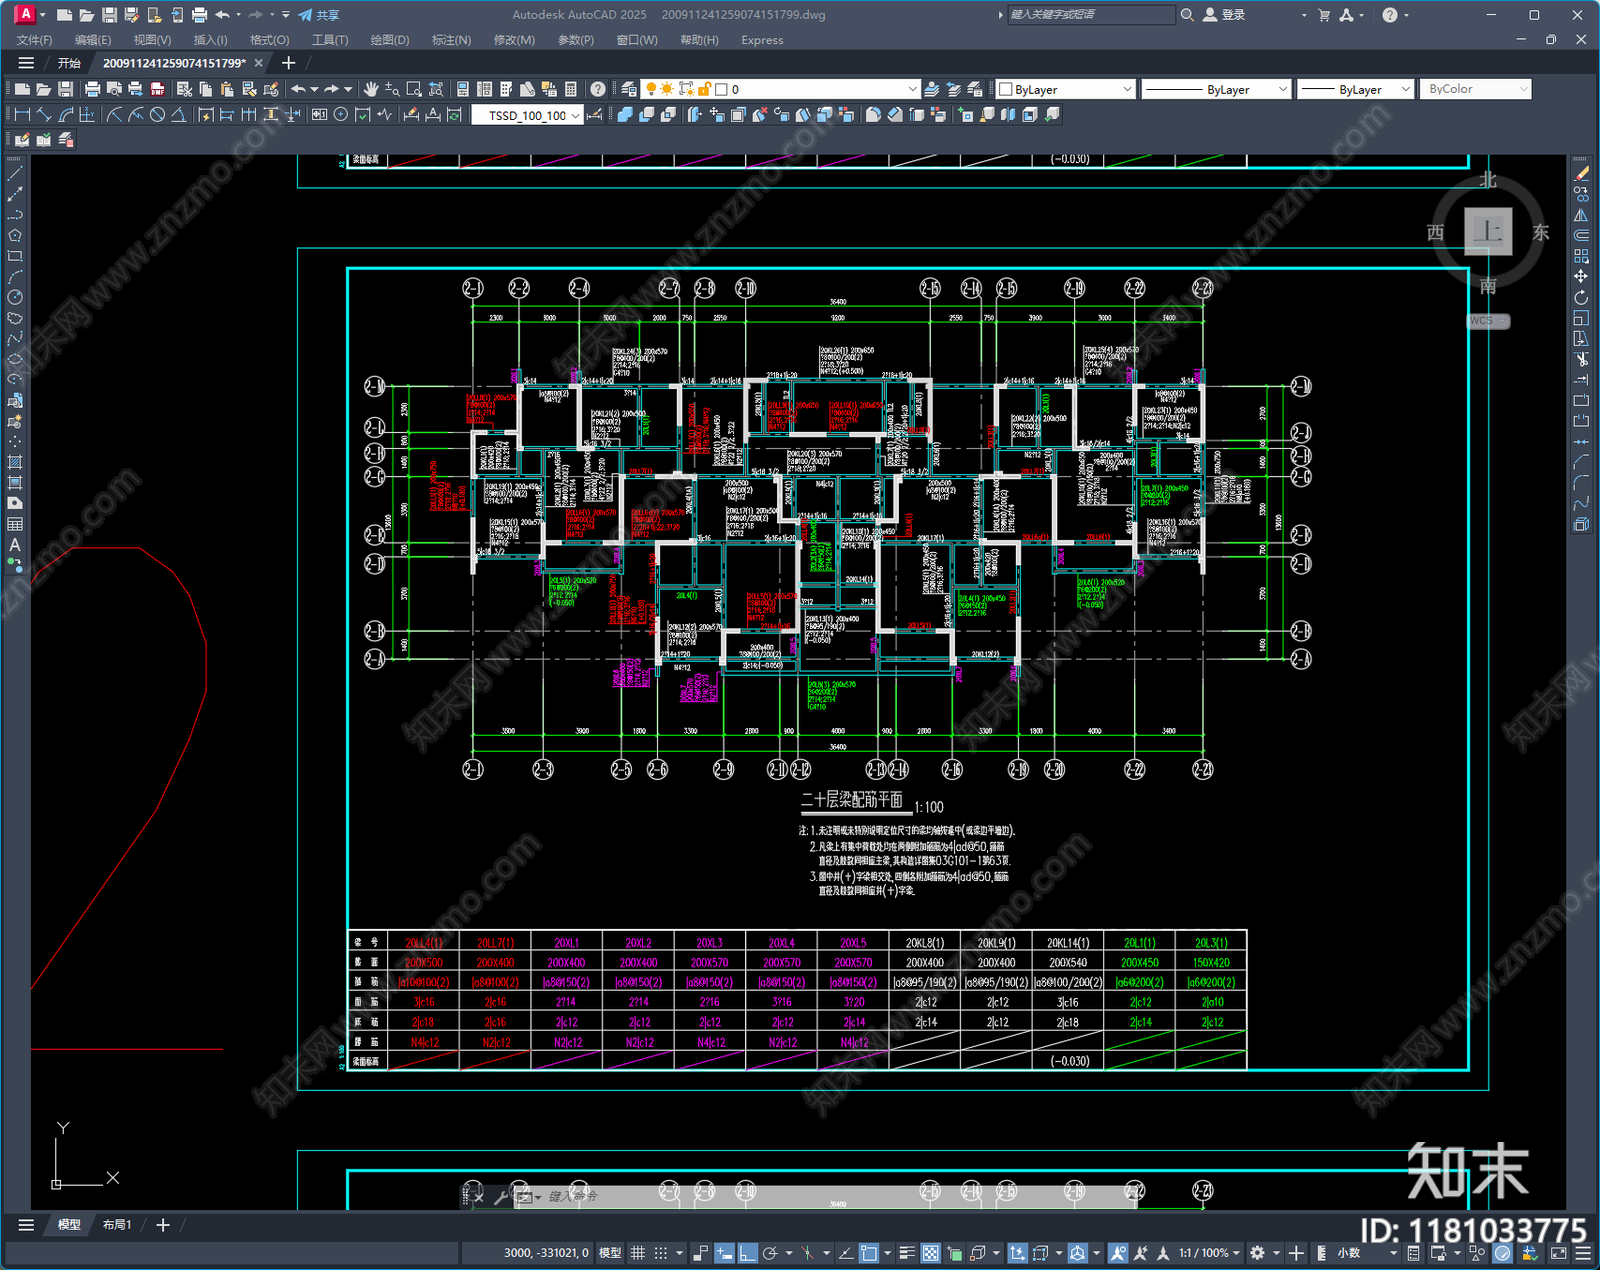Click the 共享 share button
Image resolution: width=1600 pixels, height=1270 pixels.
point(320,15)
